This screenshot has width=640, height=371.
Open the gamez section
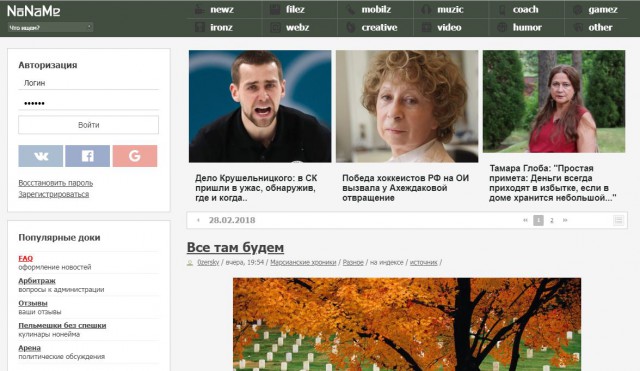tap(602, 9)
